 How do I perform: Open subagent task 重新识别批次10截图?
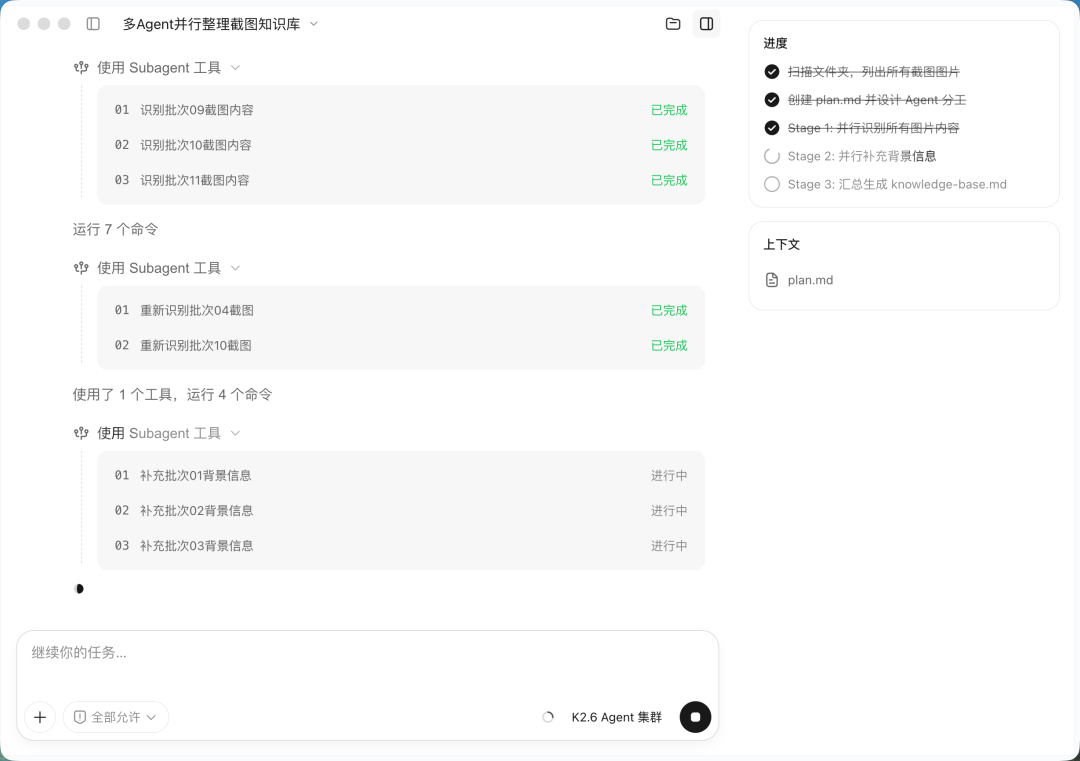point(401,346)
